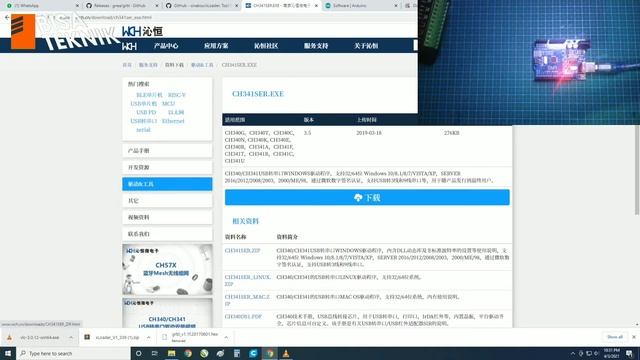Open the downloaded vlc win64 exe item
The width and height of the screenshot is (640, 360).
pos(40,338)
